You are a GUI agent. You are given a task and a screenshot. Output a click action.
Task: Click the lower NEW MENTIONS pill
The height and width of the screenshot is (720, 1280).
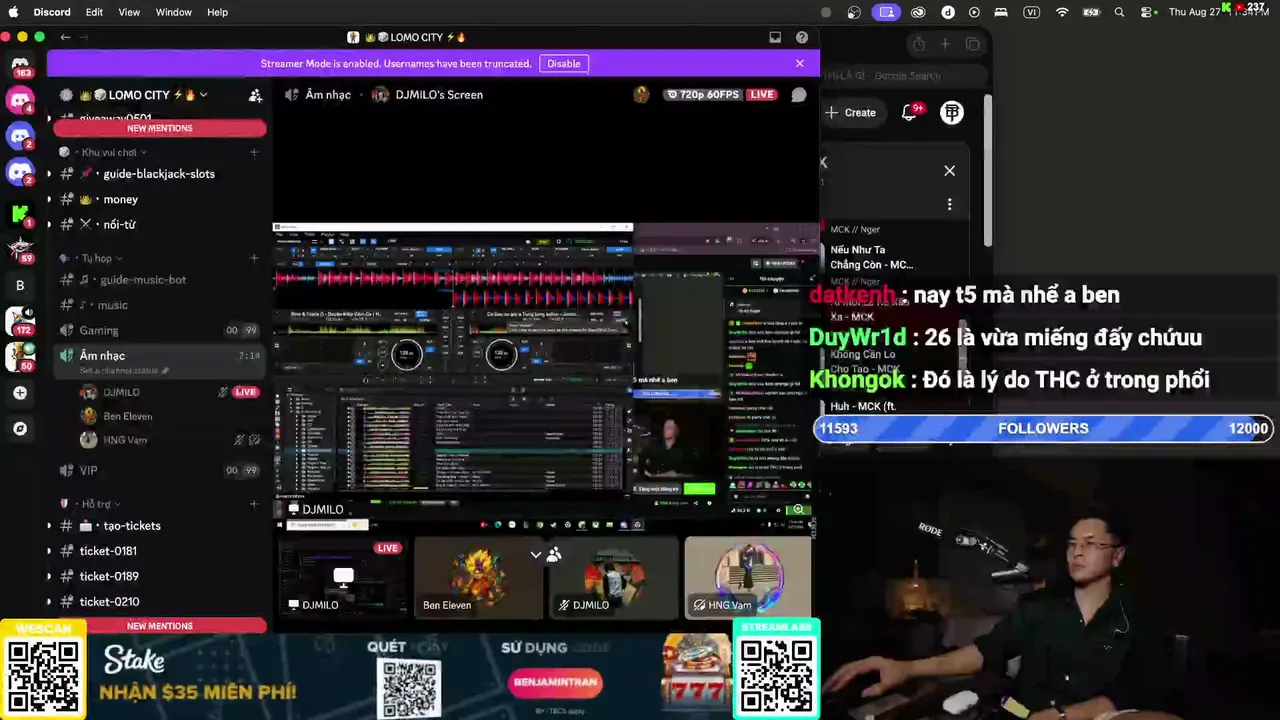coord(160,626)
